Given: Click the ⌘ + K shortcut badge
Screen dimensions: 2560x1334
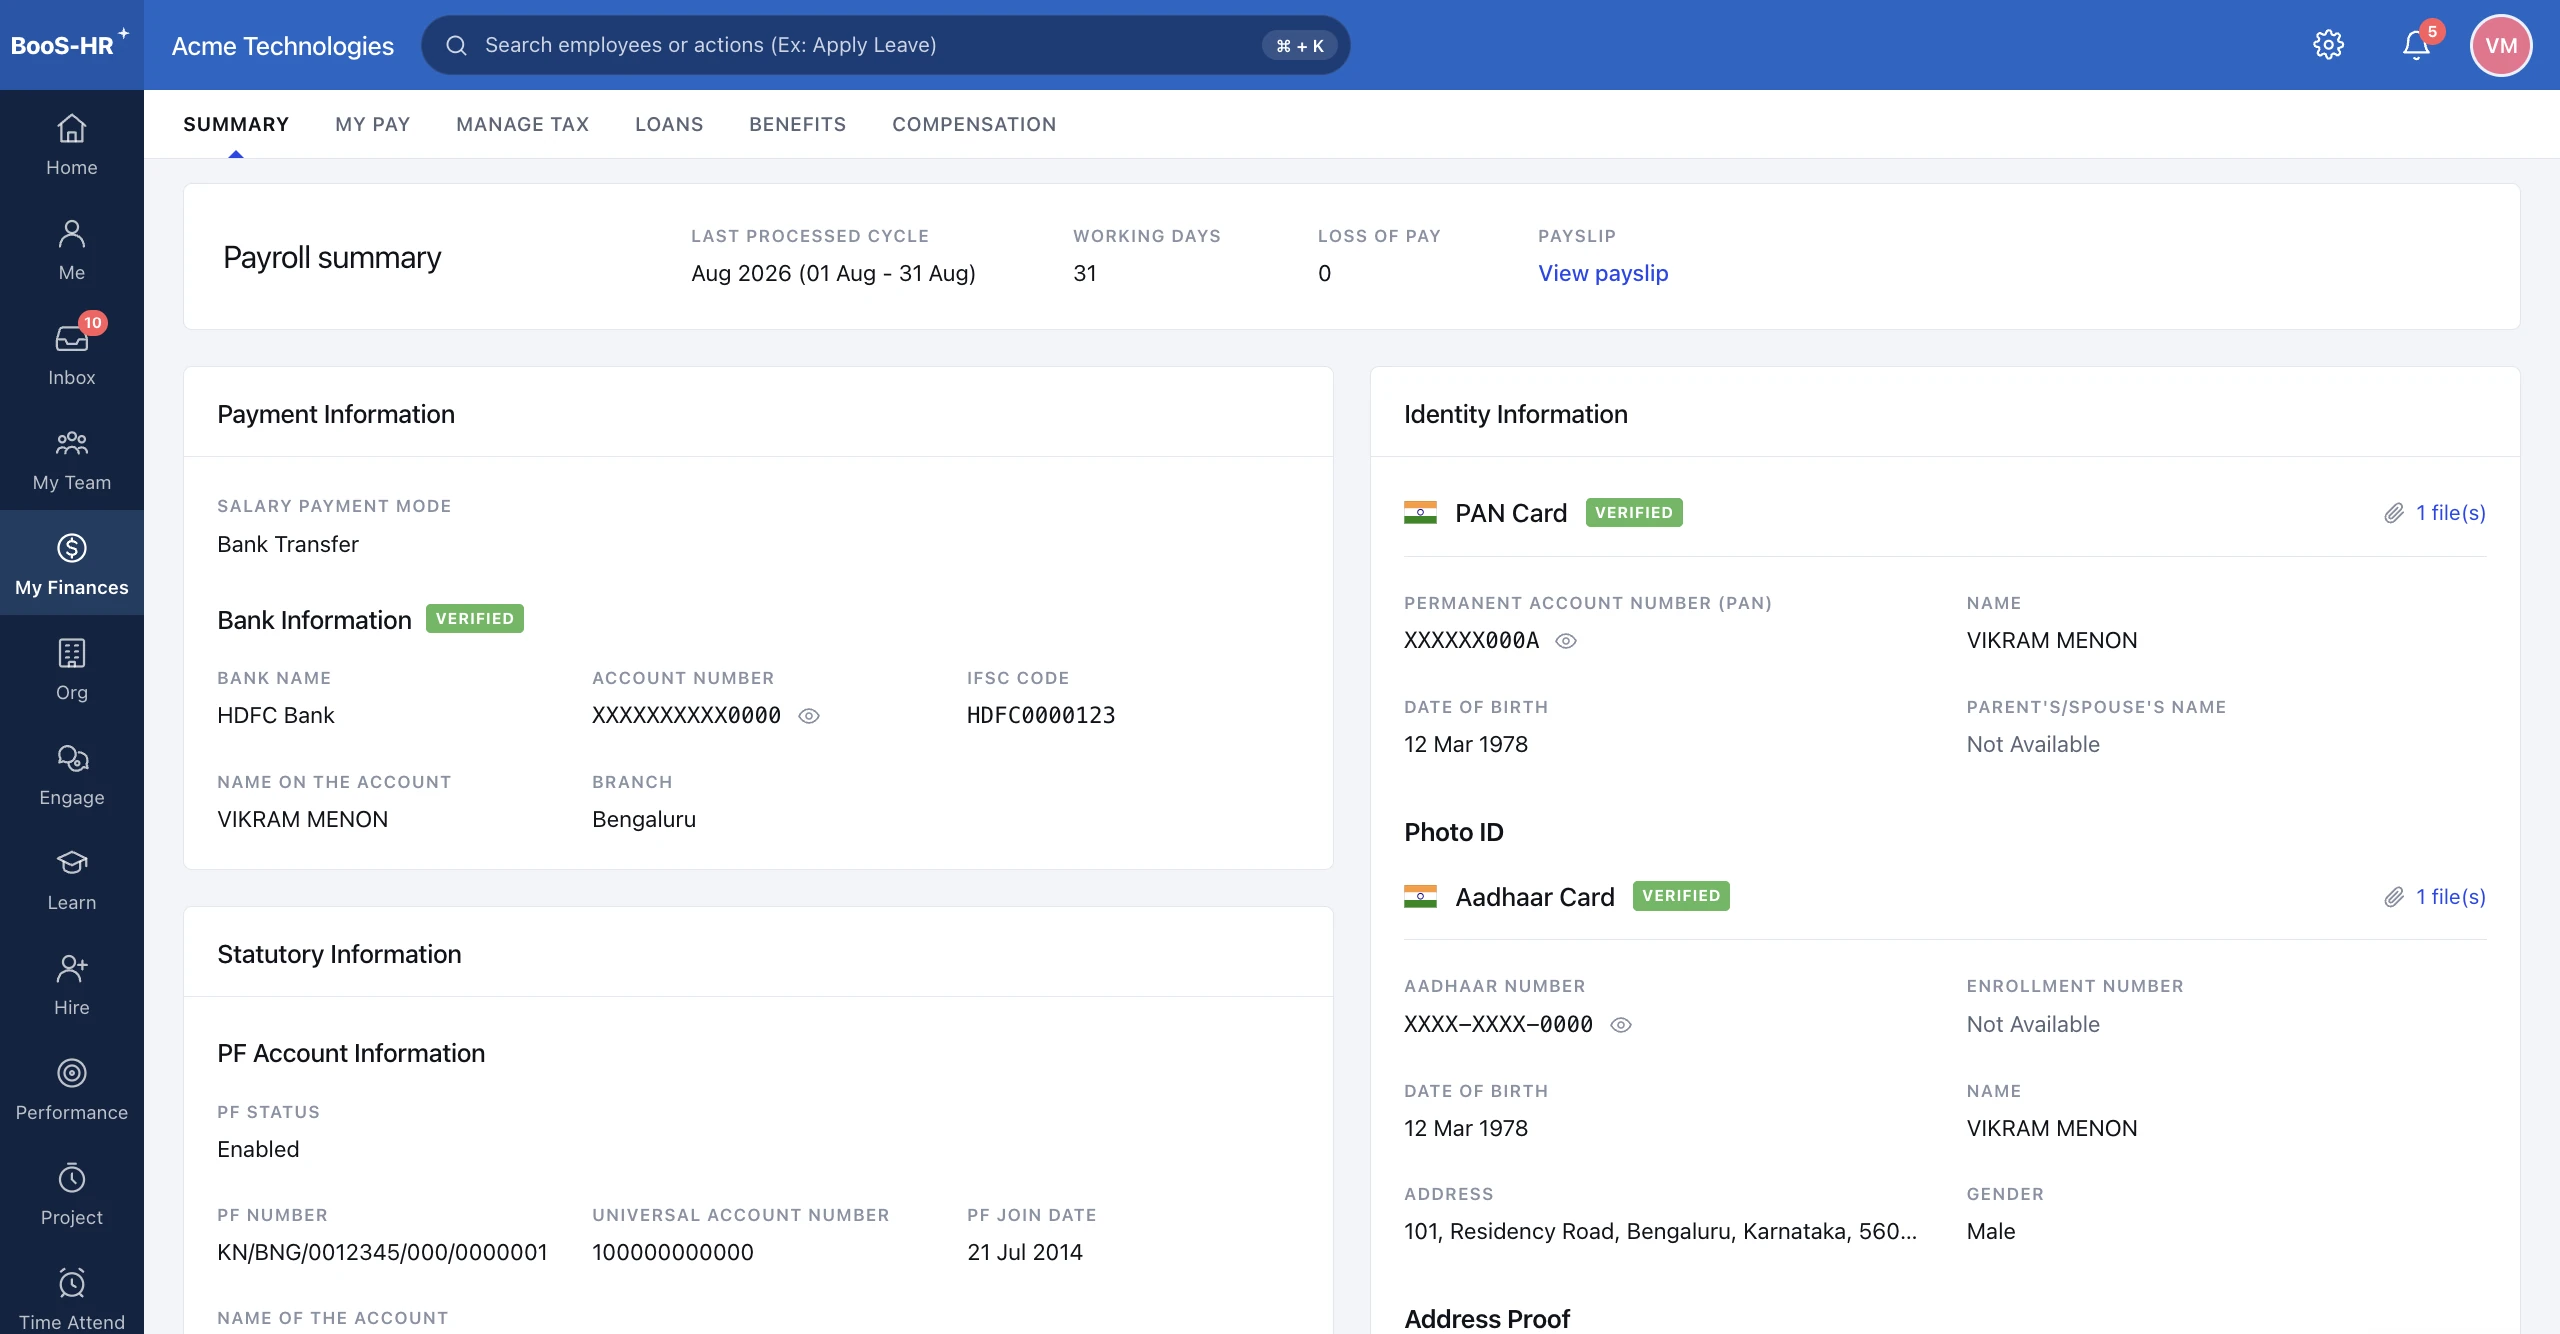Looking at the screenshot, I should click(1300, 46).
